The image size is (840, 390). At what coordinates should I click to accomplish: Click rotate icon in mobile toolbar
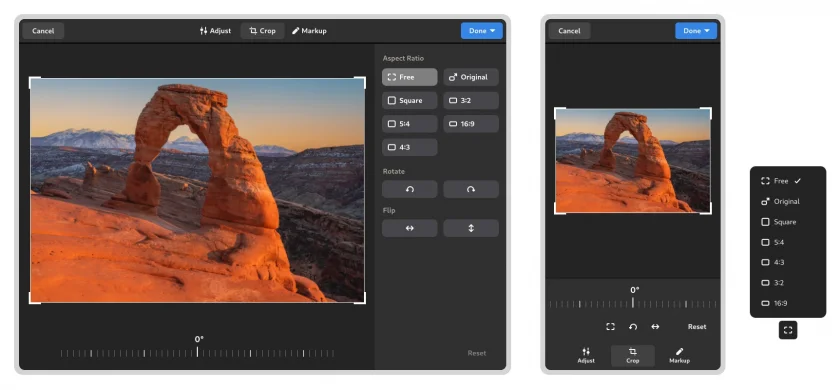click(x=633, y=327)
